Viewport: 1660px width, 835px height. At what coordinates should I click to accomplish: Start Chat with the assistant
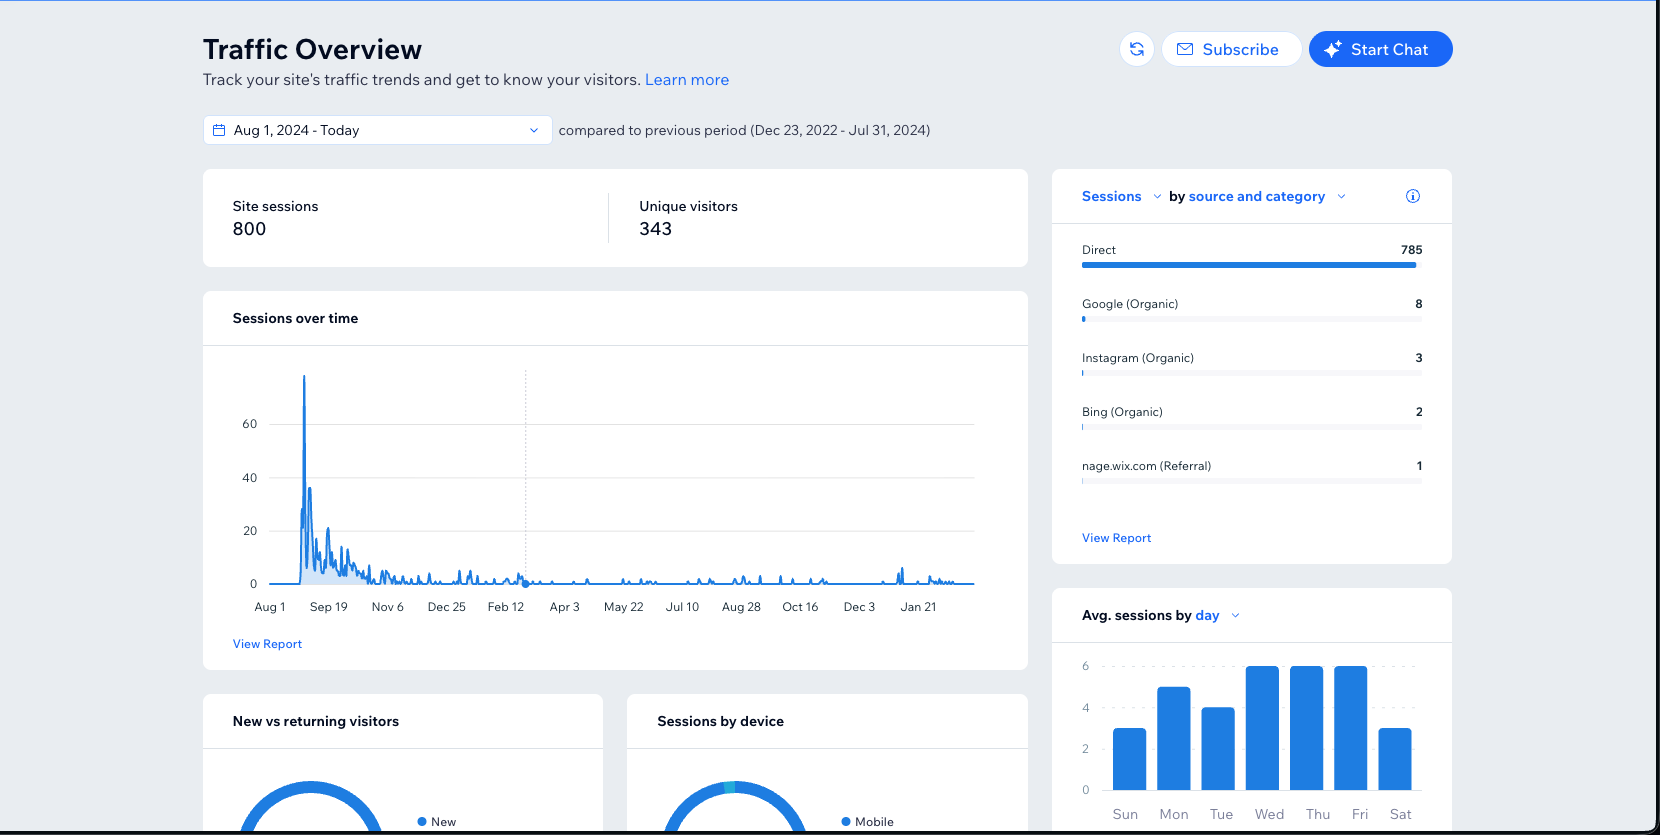(1380, 49)
